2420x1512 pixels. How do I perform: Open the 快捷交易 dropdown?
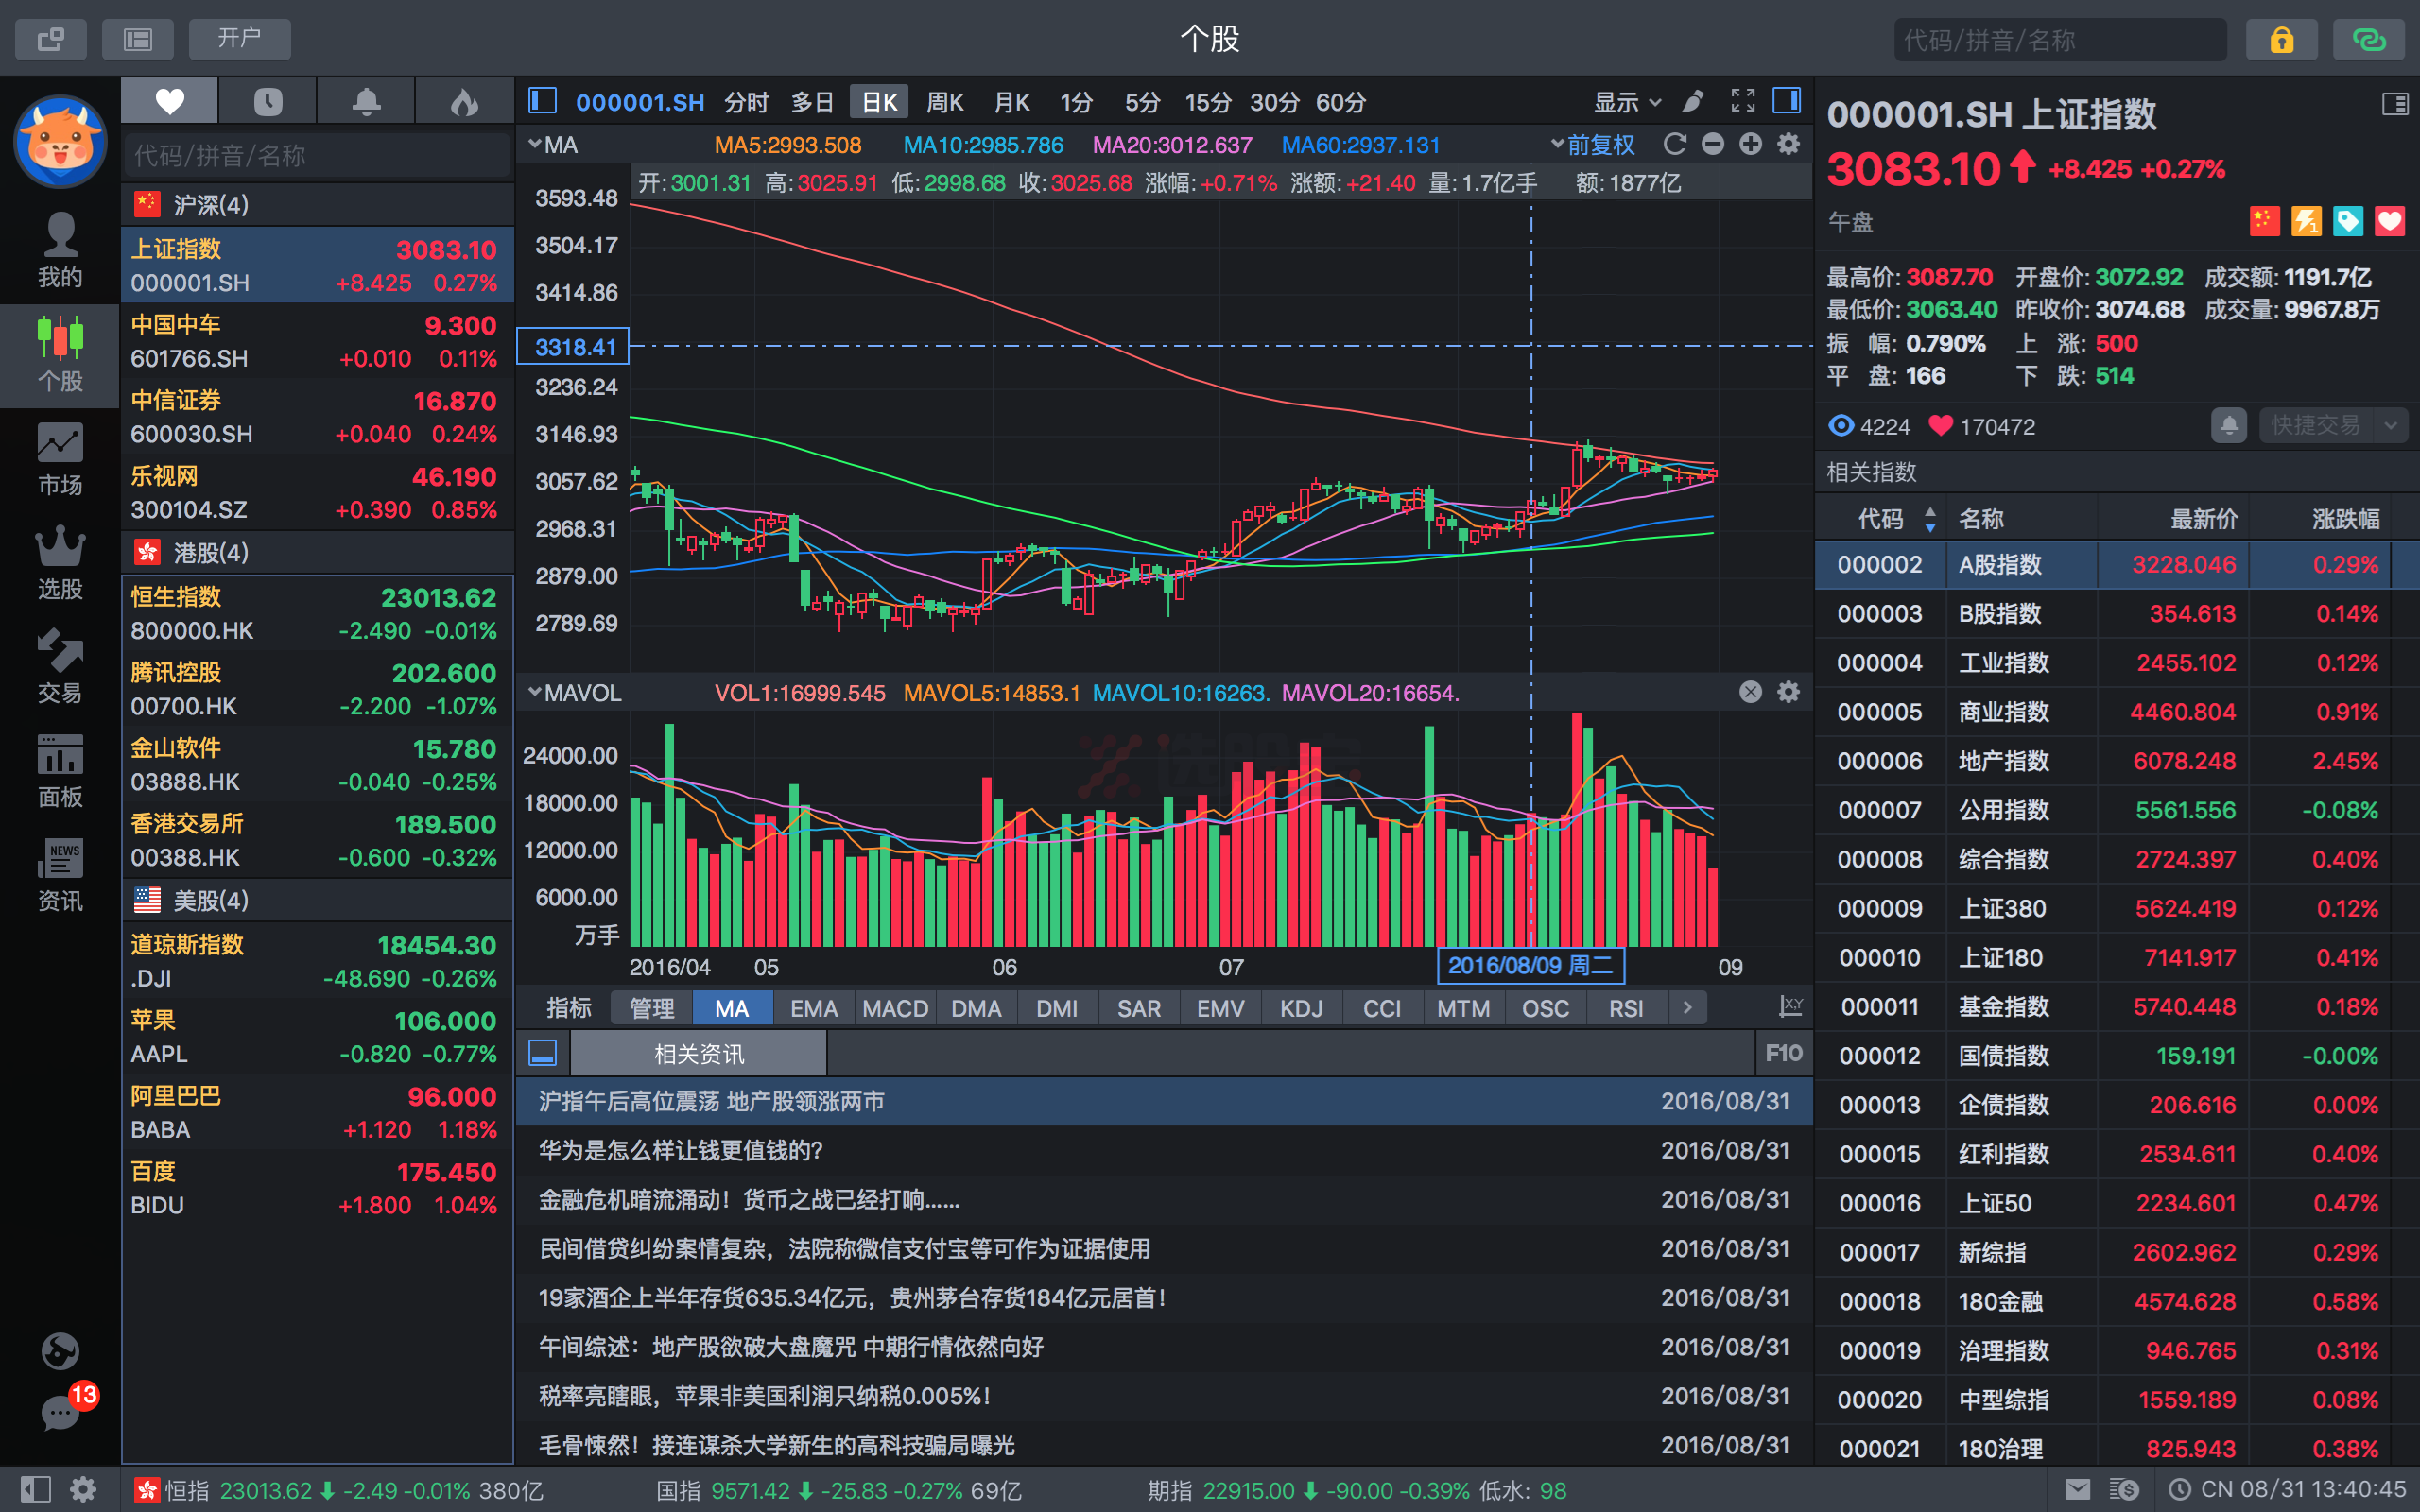pos(2333,426)
